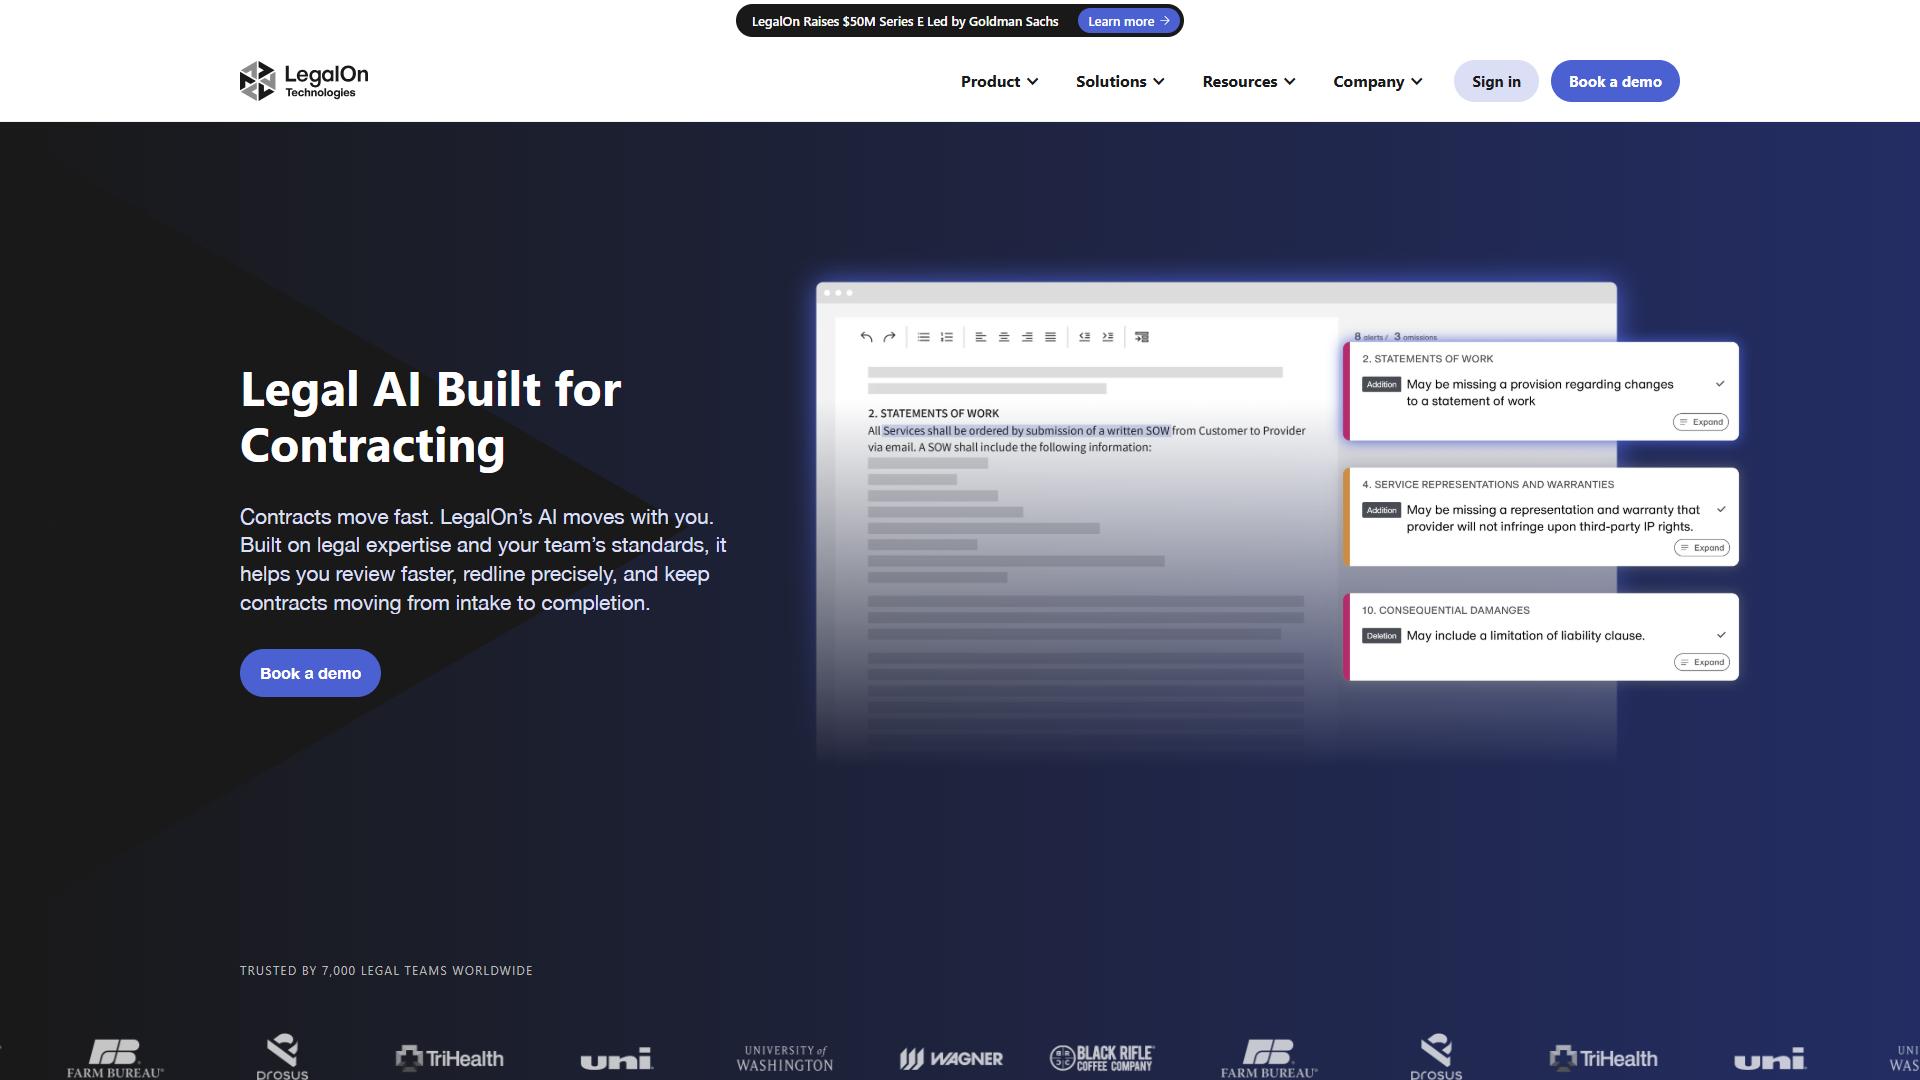The height and width of the screenshot is (1080, 1920).
Task: Click 'Trusted by 7,000 legal teams worldwide' text
Action: pos(386,971)
